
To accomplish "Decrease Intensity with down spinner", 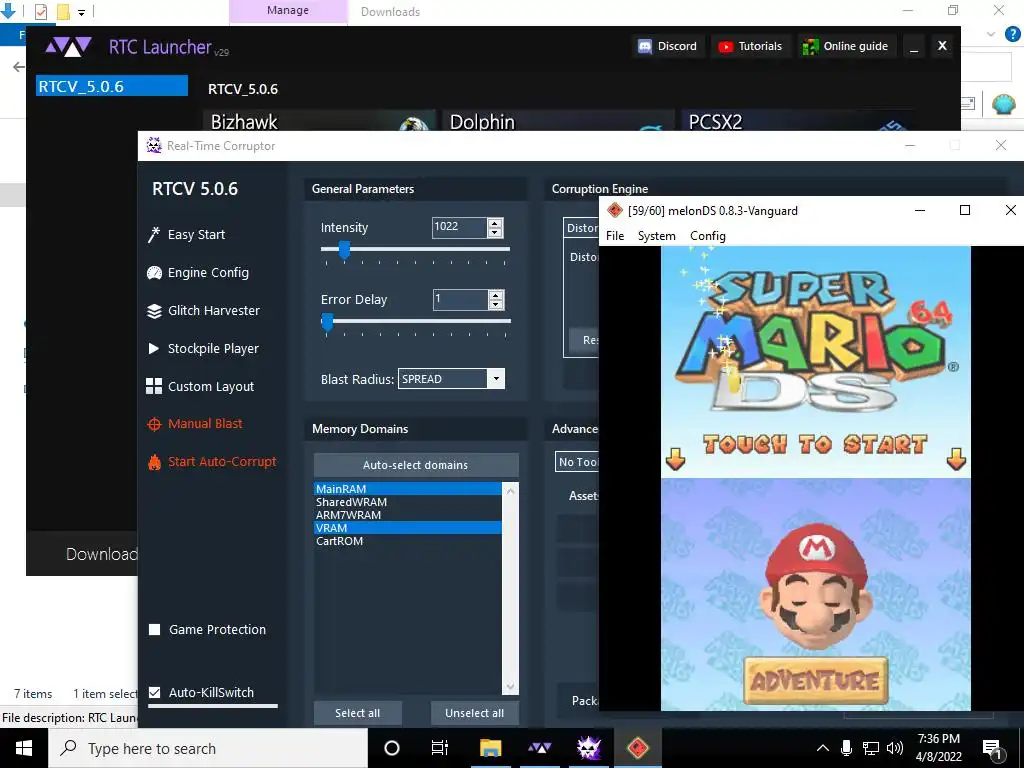I will coord(495,232).
